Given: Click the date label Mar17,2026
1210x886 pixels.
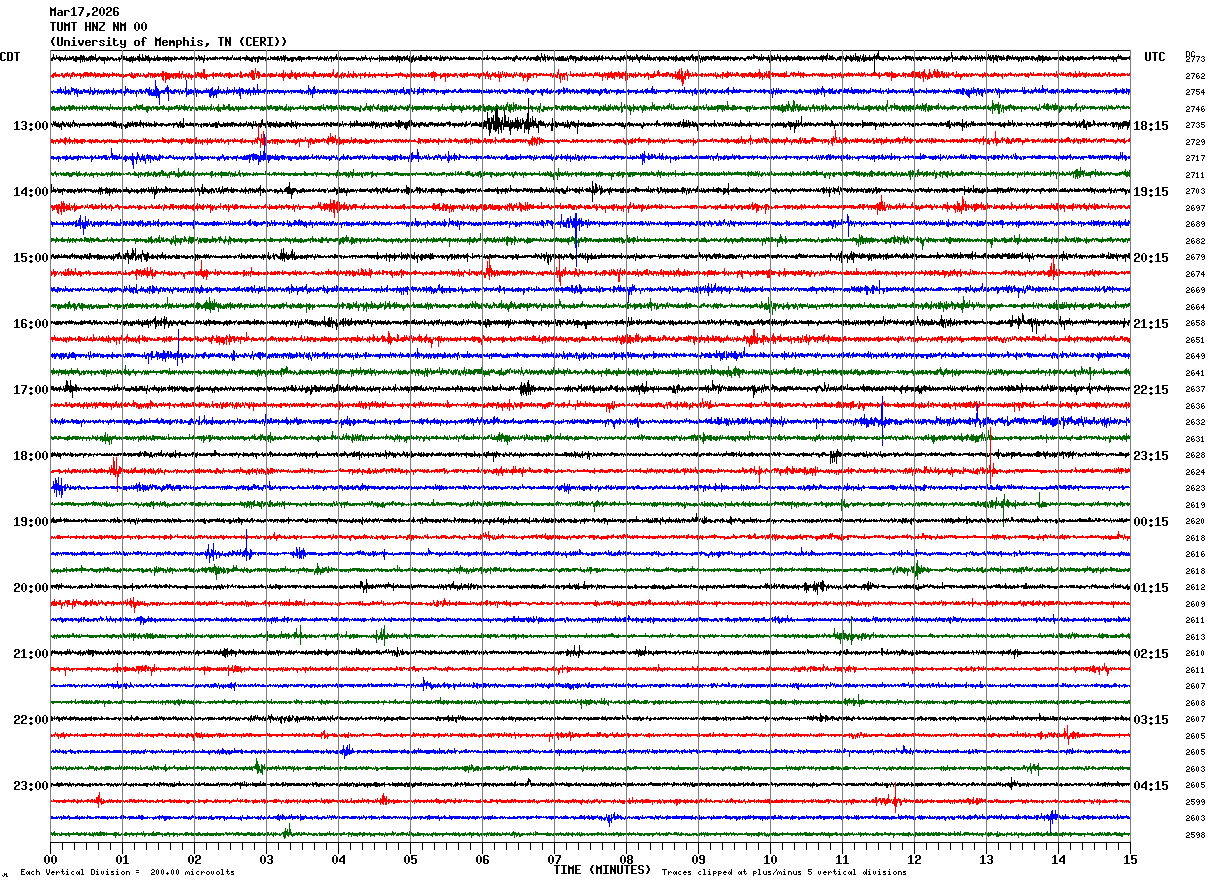Looking at the screenshot, I should coord(84,12).
